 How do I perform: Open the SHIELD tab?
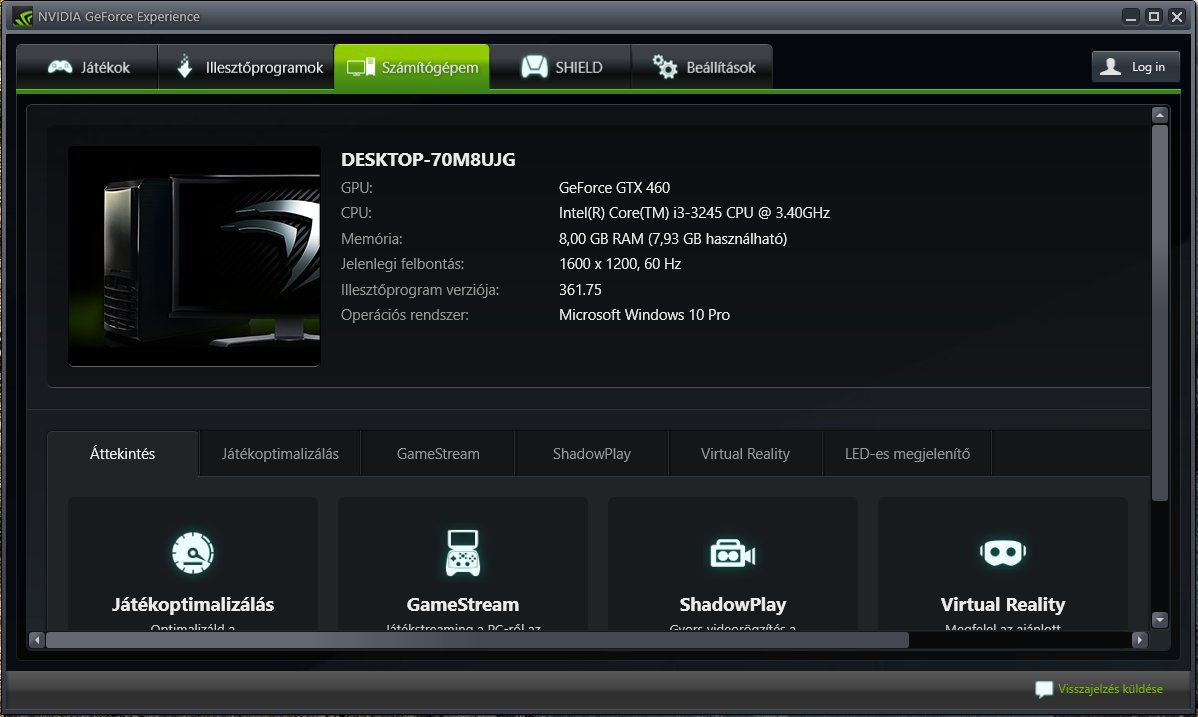(561, 67)
